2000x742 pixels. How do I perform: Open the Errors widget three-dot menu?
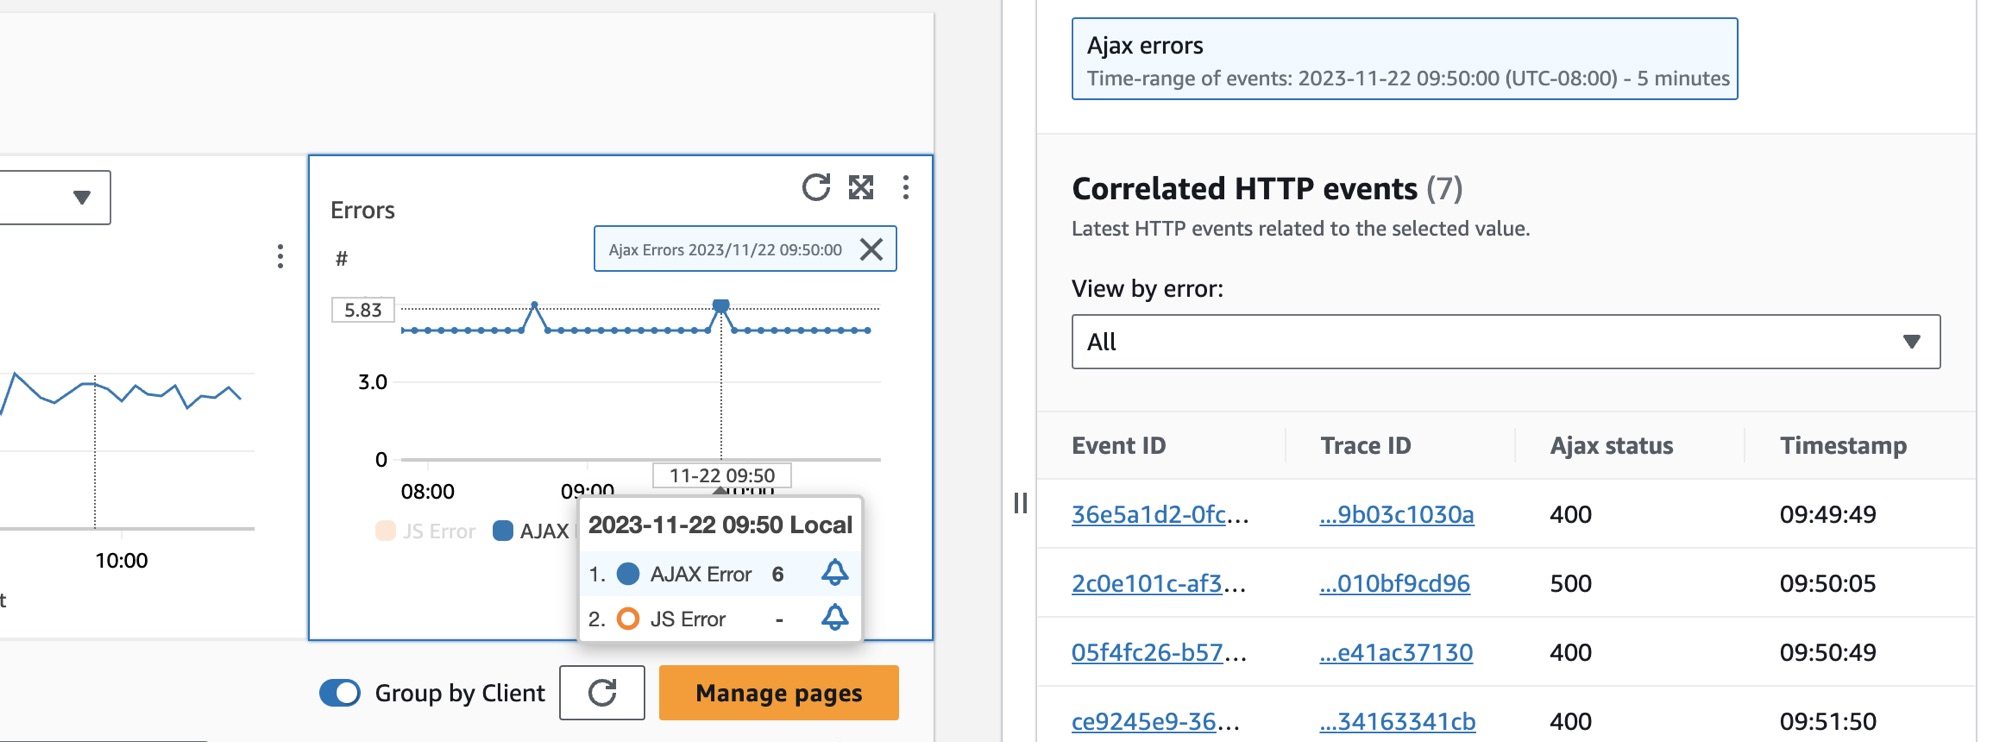pyautogui.click(x=906, y=187)
